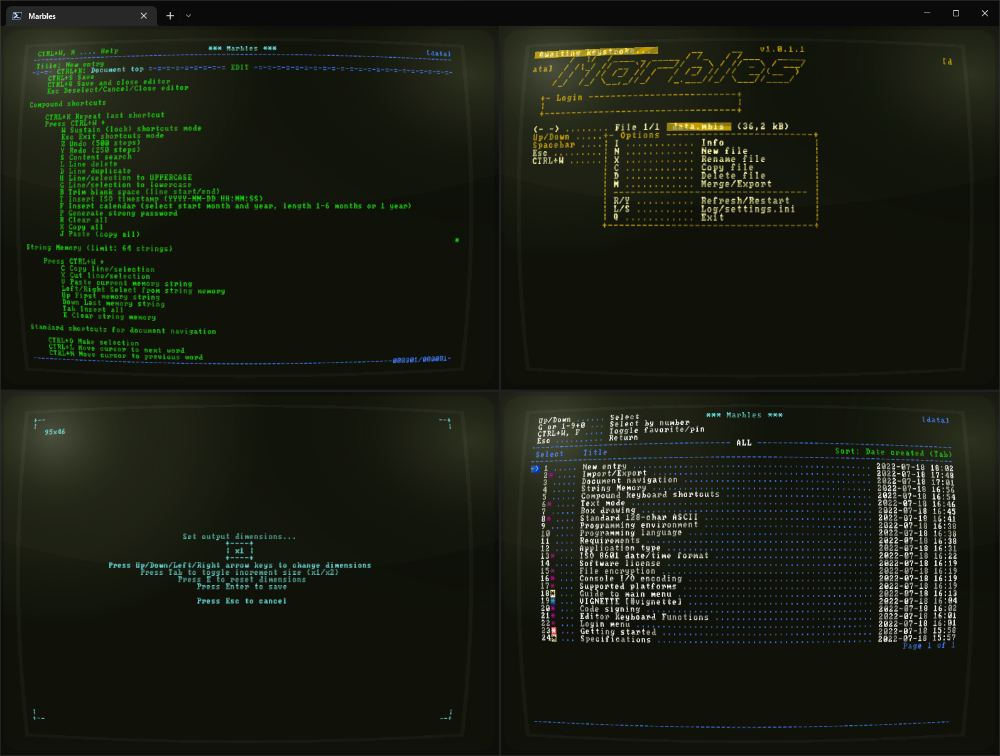Click the blue pin marker on row 19
Image resolution: width=1000 pixels, height=756 pixels.
point(553,601)
